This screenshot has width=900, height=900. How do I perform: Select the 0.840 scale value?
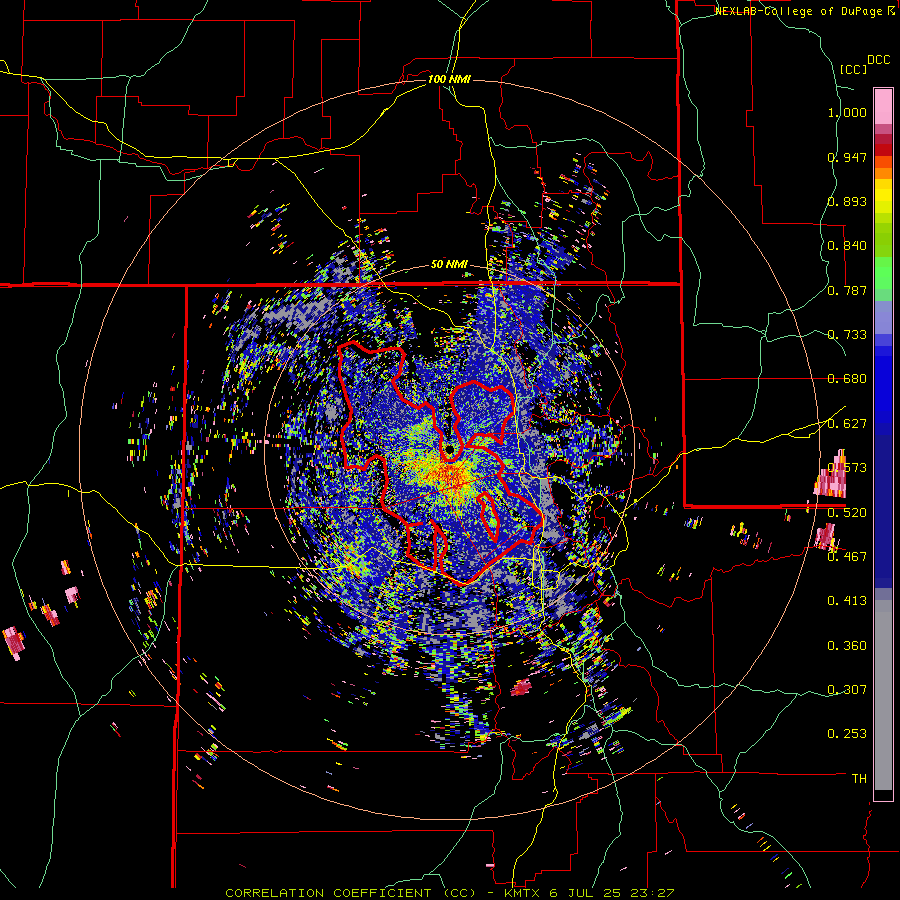(847, 246)
